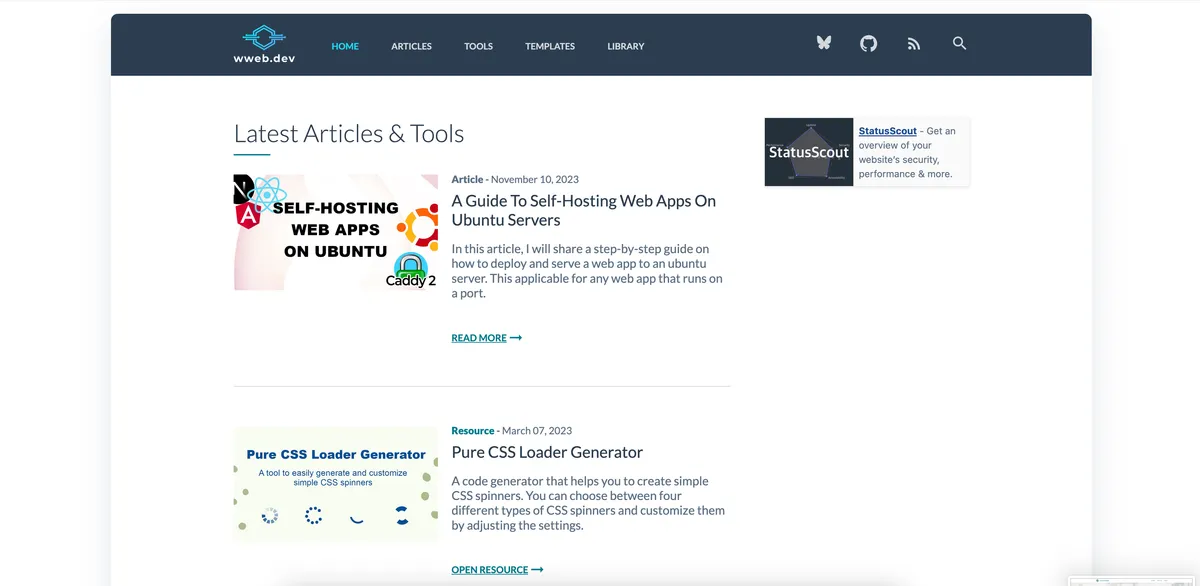Open search with the magnifier icon
1200x586 pixels.
[959, 44]
